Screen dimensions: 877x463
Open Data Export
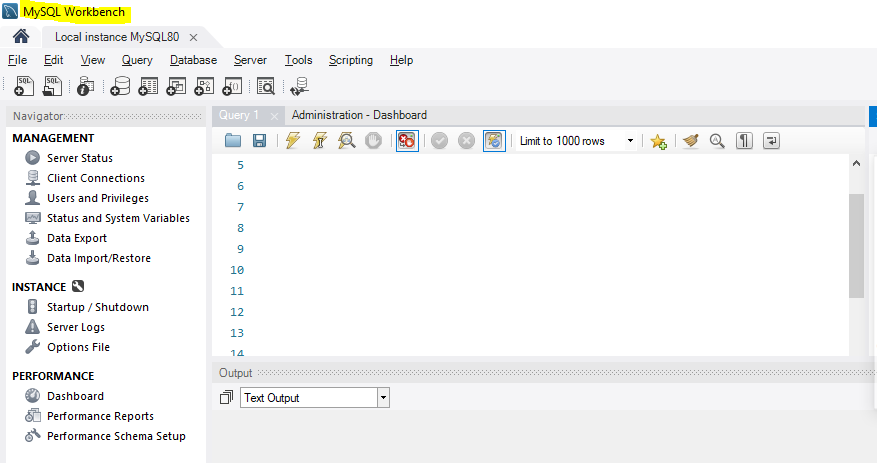77,238
